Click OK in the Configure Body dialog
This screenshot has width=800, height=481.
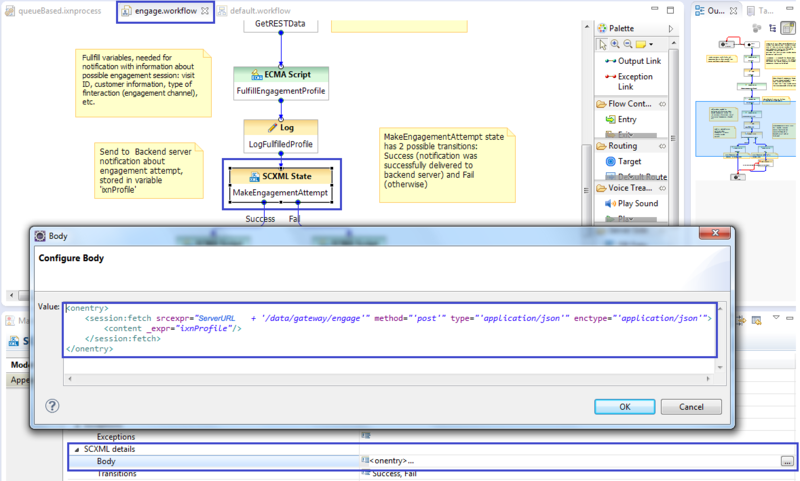click(624, 407)
